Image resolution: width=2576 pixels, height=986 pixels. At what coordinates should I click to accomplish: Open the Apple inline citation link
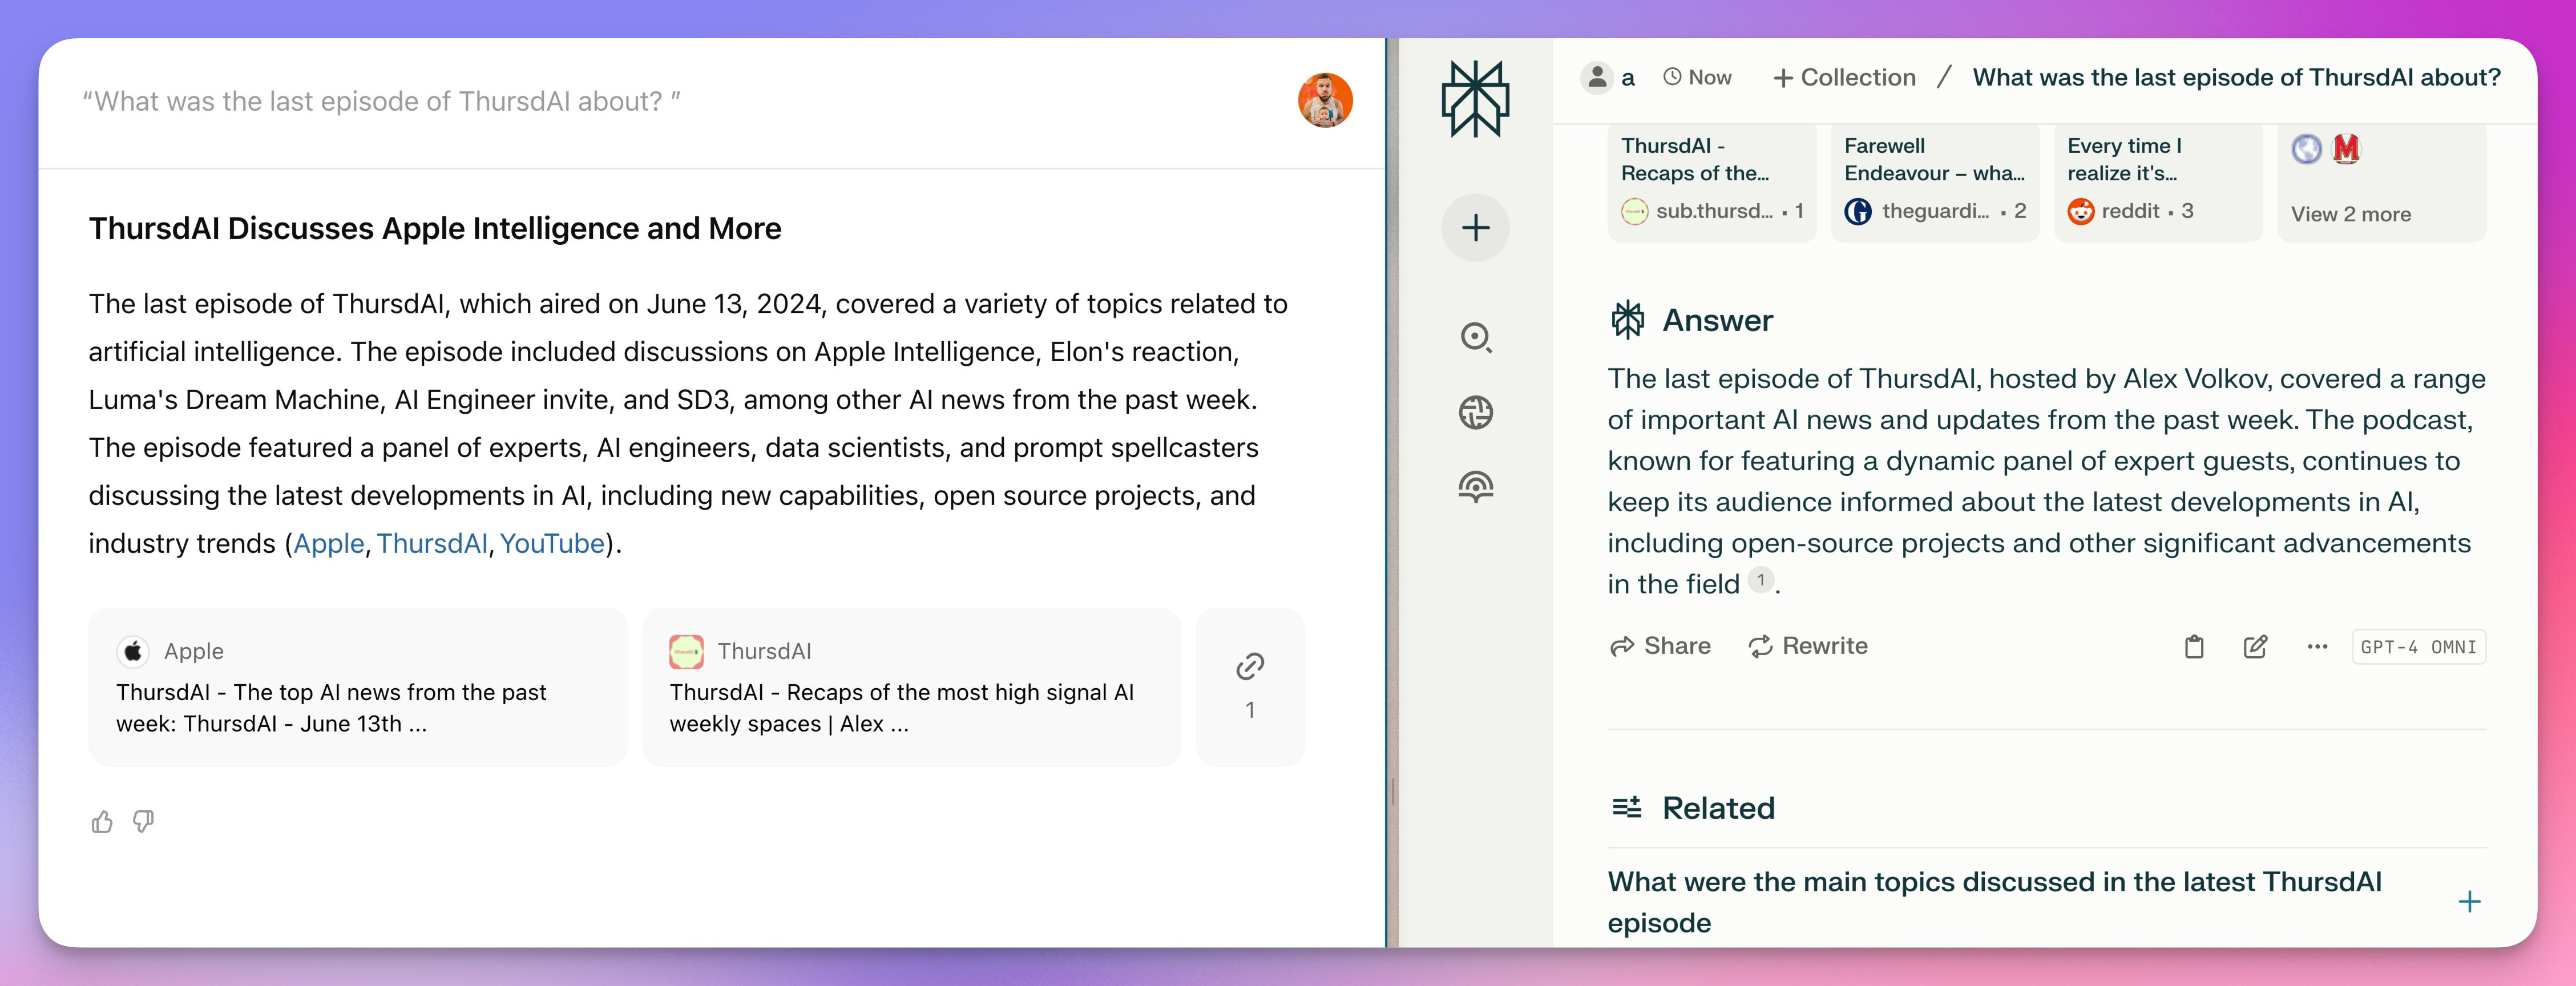(328, 543)
